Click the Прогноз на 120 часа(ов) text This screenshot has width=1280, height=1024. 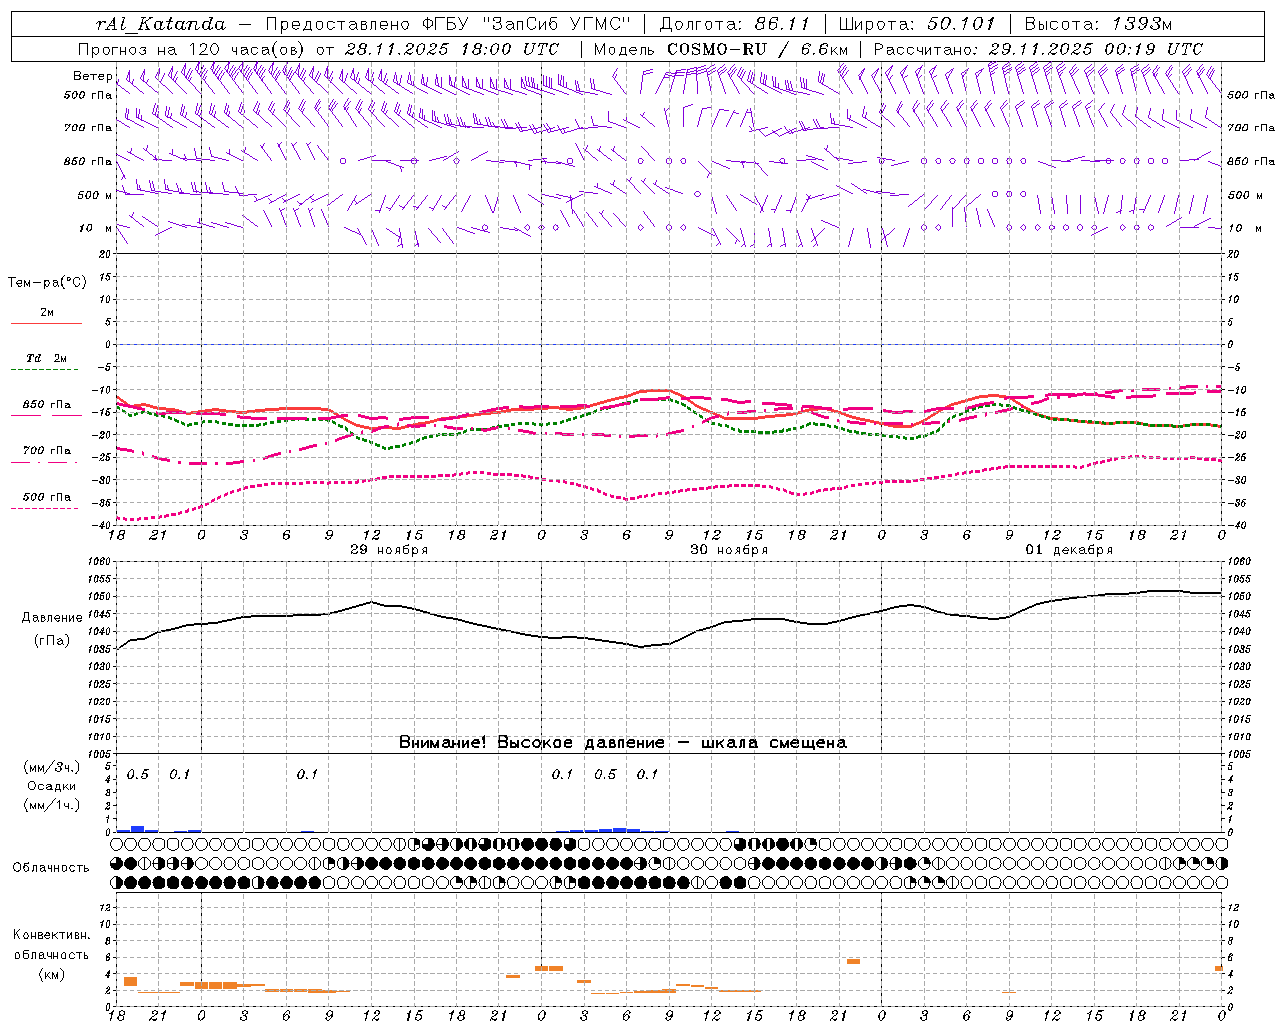pyautogui.click(x=192, y=49)
